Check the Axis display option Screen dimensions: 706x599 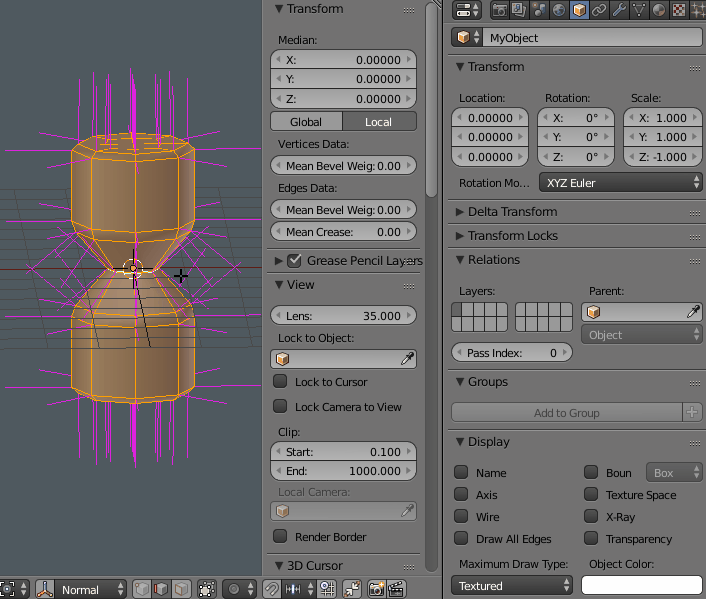coord(461,494)
